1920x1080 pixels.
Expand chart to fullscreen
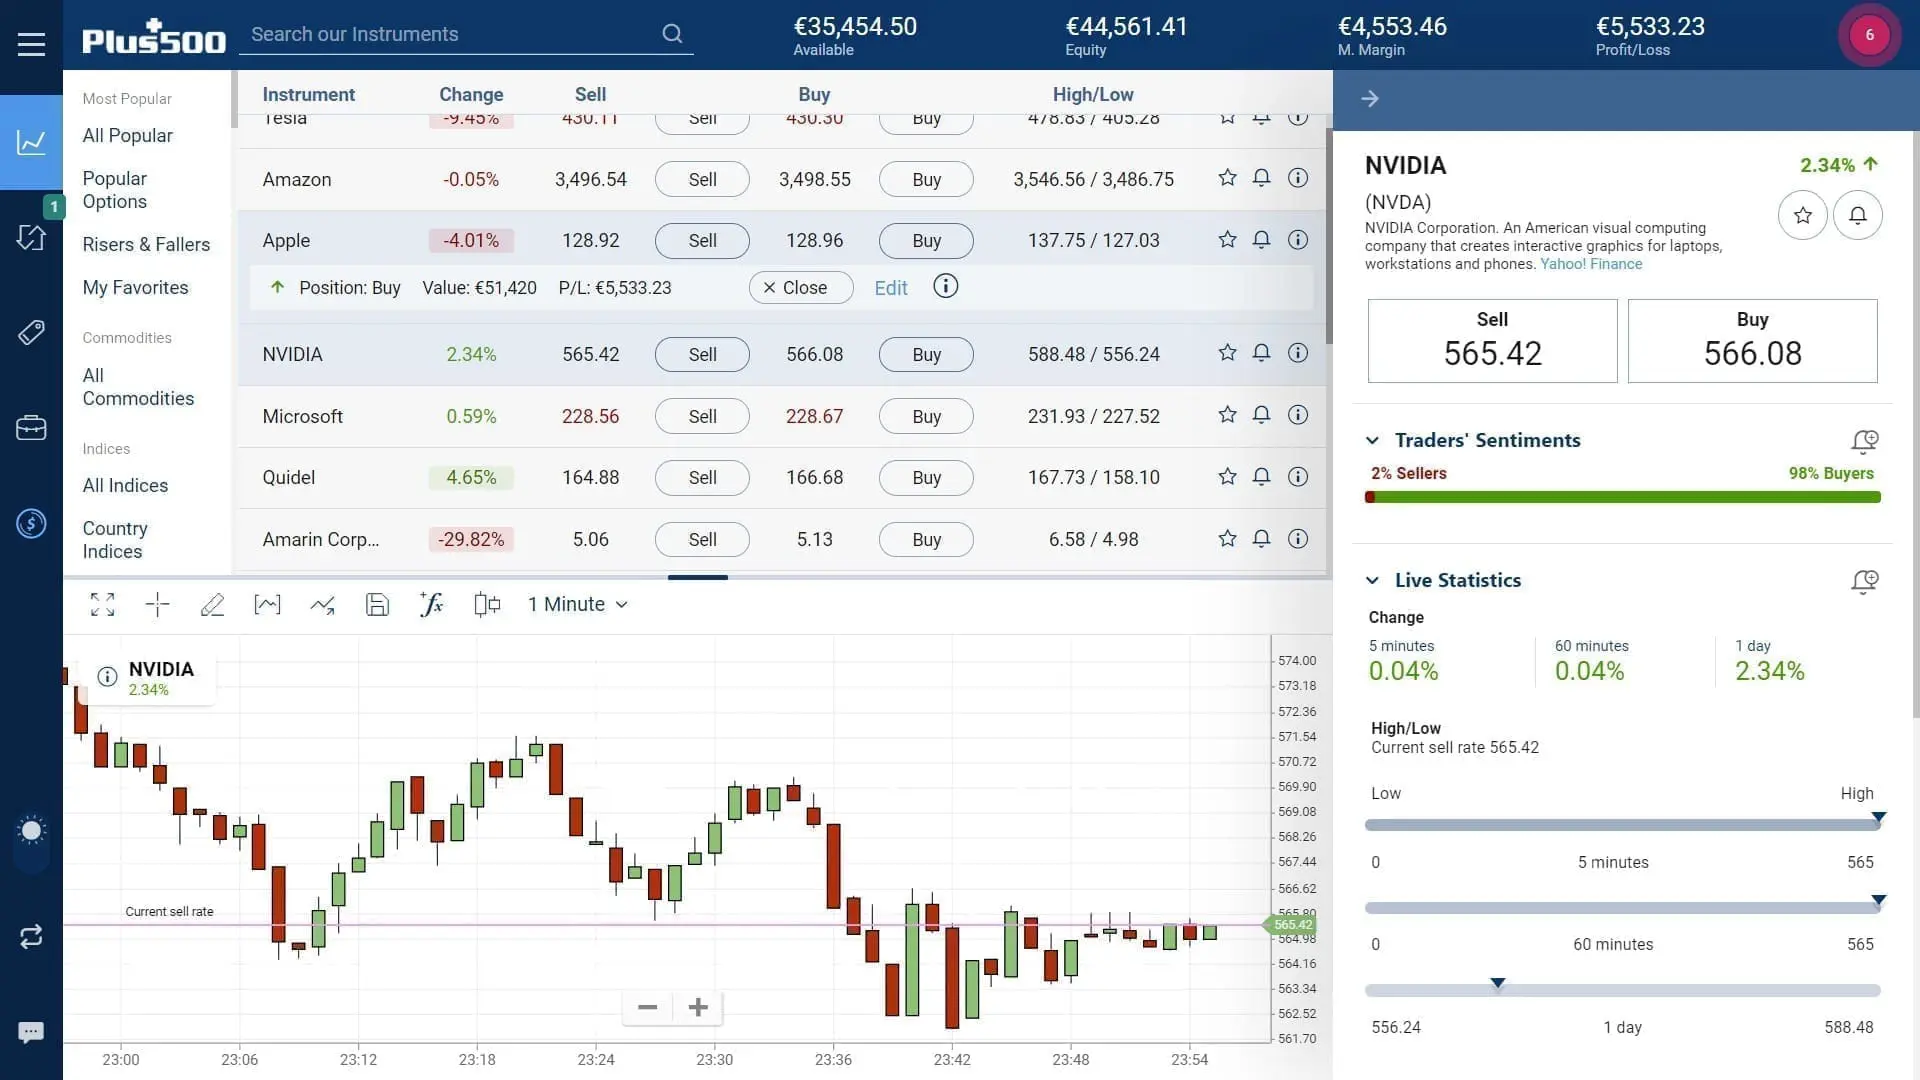coord(102,604)
